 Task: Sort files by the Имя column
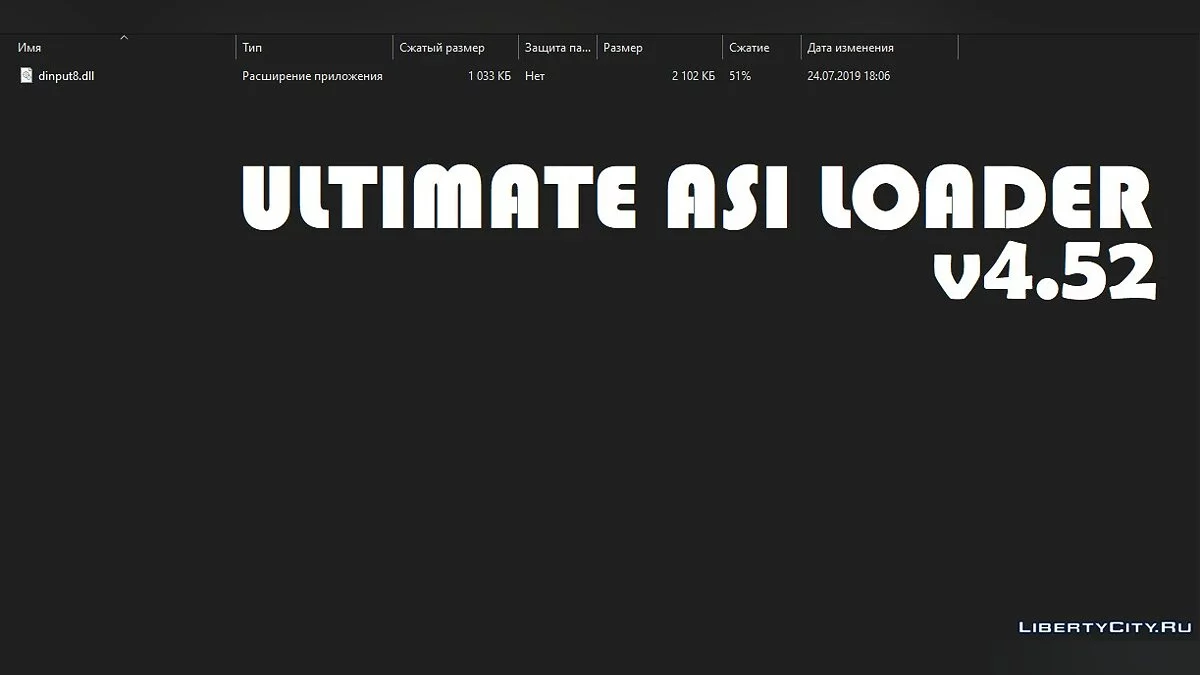(30, 48)
